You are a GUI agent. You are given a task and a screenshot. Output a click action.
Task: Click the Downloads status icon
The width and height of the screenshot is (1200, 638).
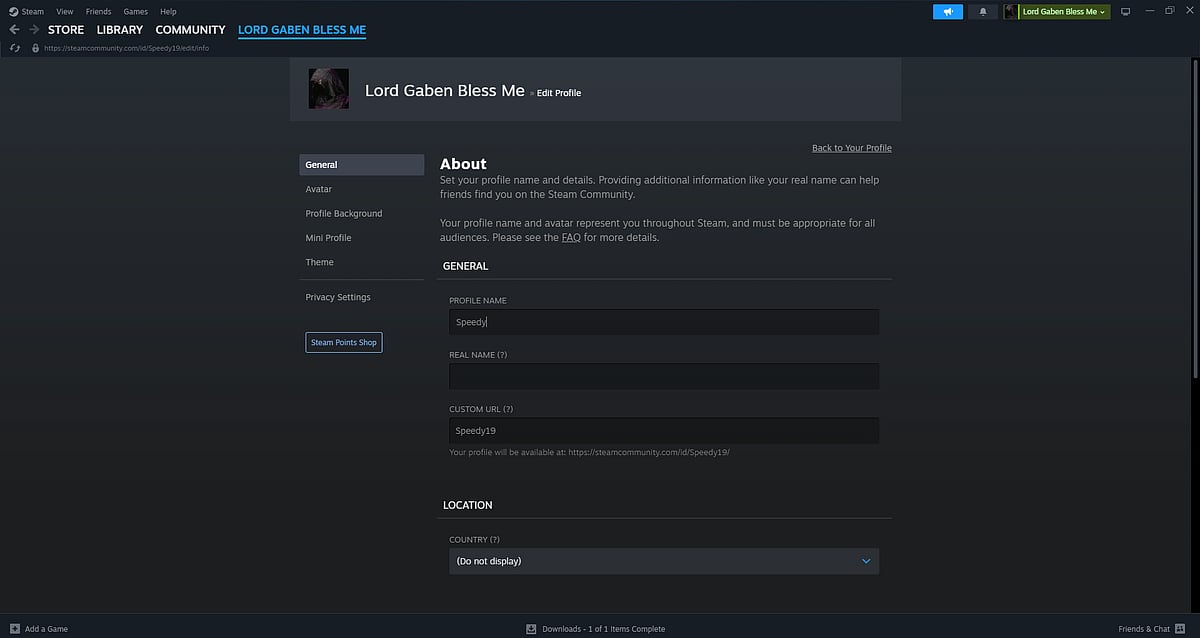(x=531, y=629)
